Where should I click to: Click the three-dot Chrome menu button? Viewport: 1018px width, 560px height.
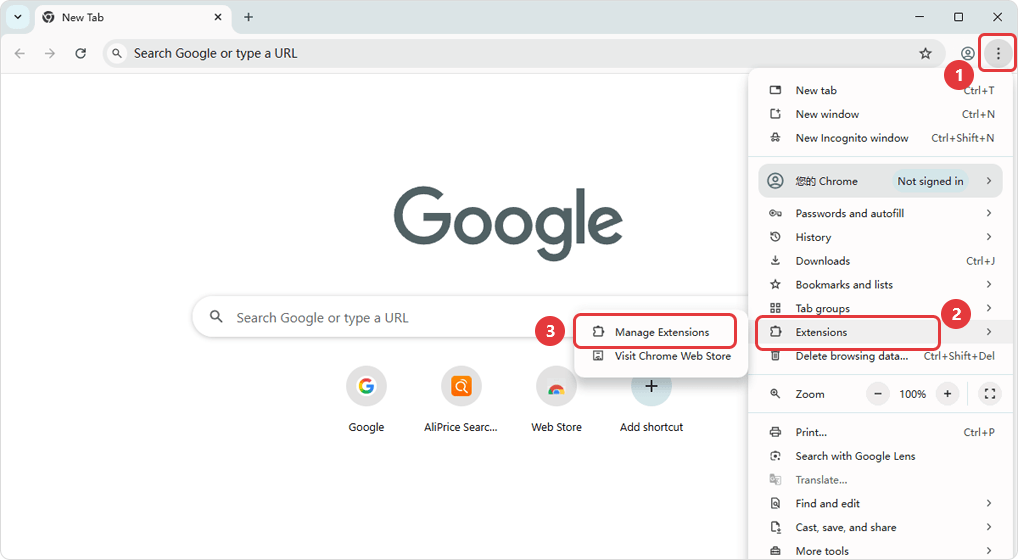pyautogui.click(x=997, y=53)
